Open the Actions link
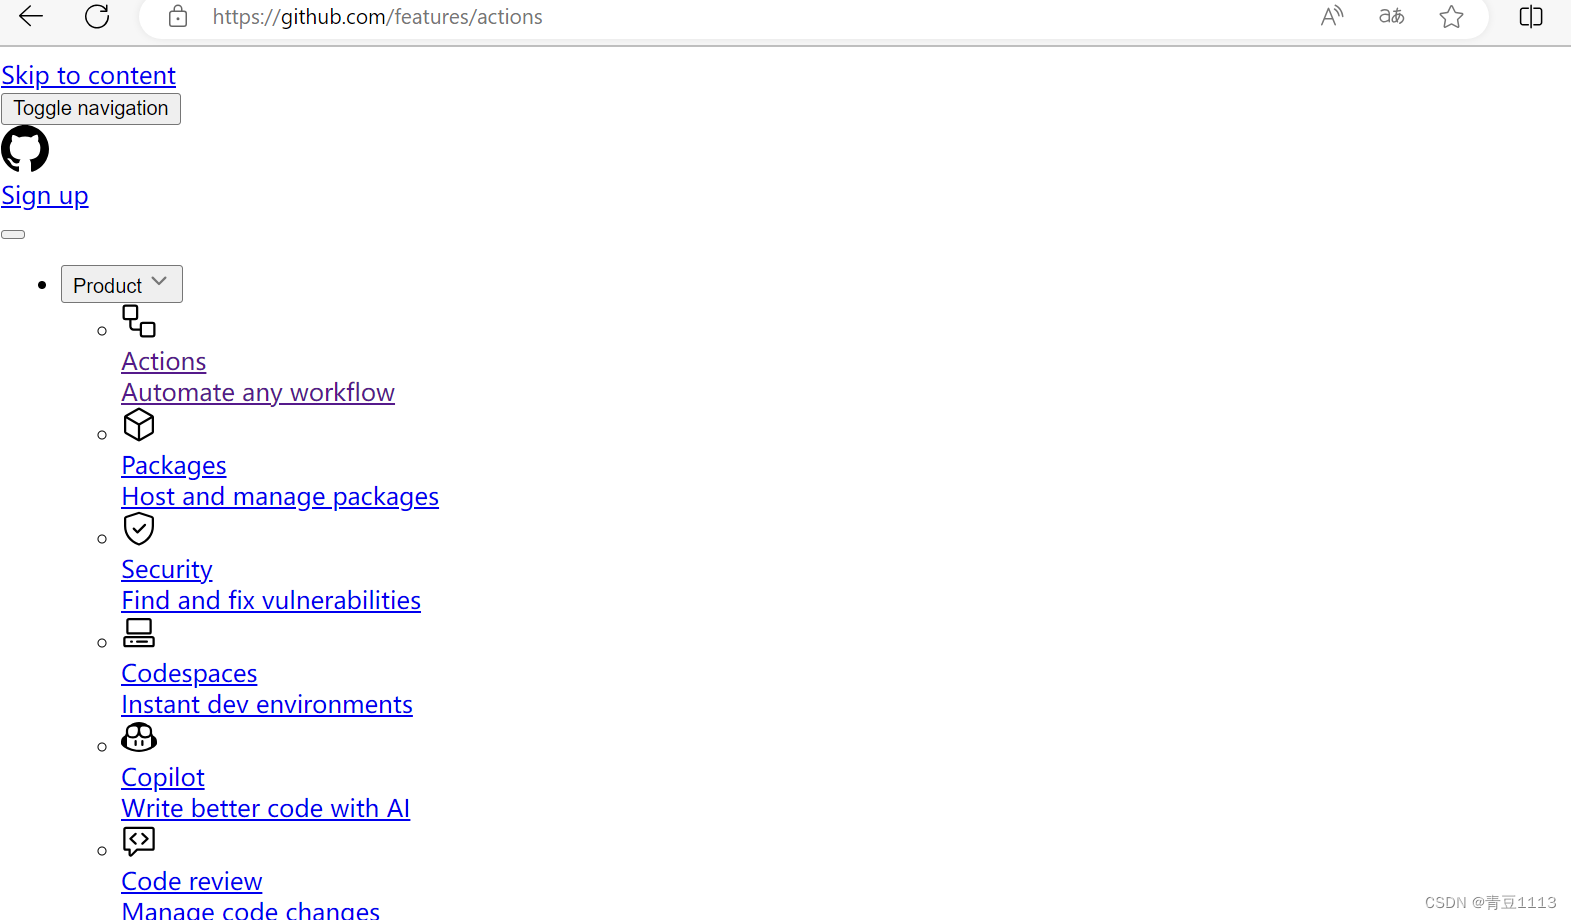 click(x=164, y=362)
